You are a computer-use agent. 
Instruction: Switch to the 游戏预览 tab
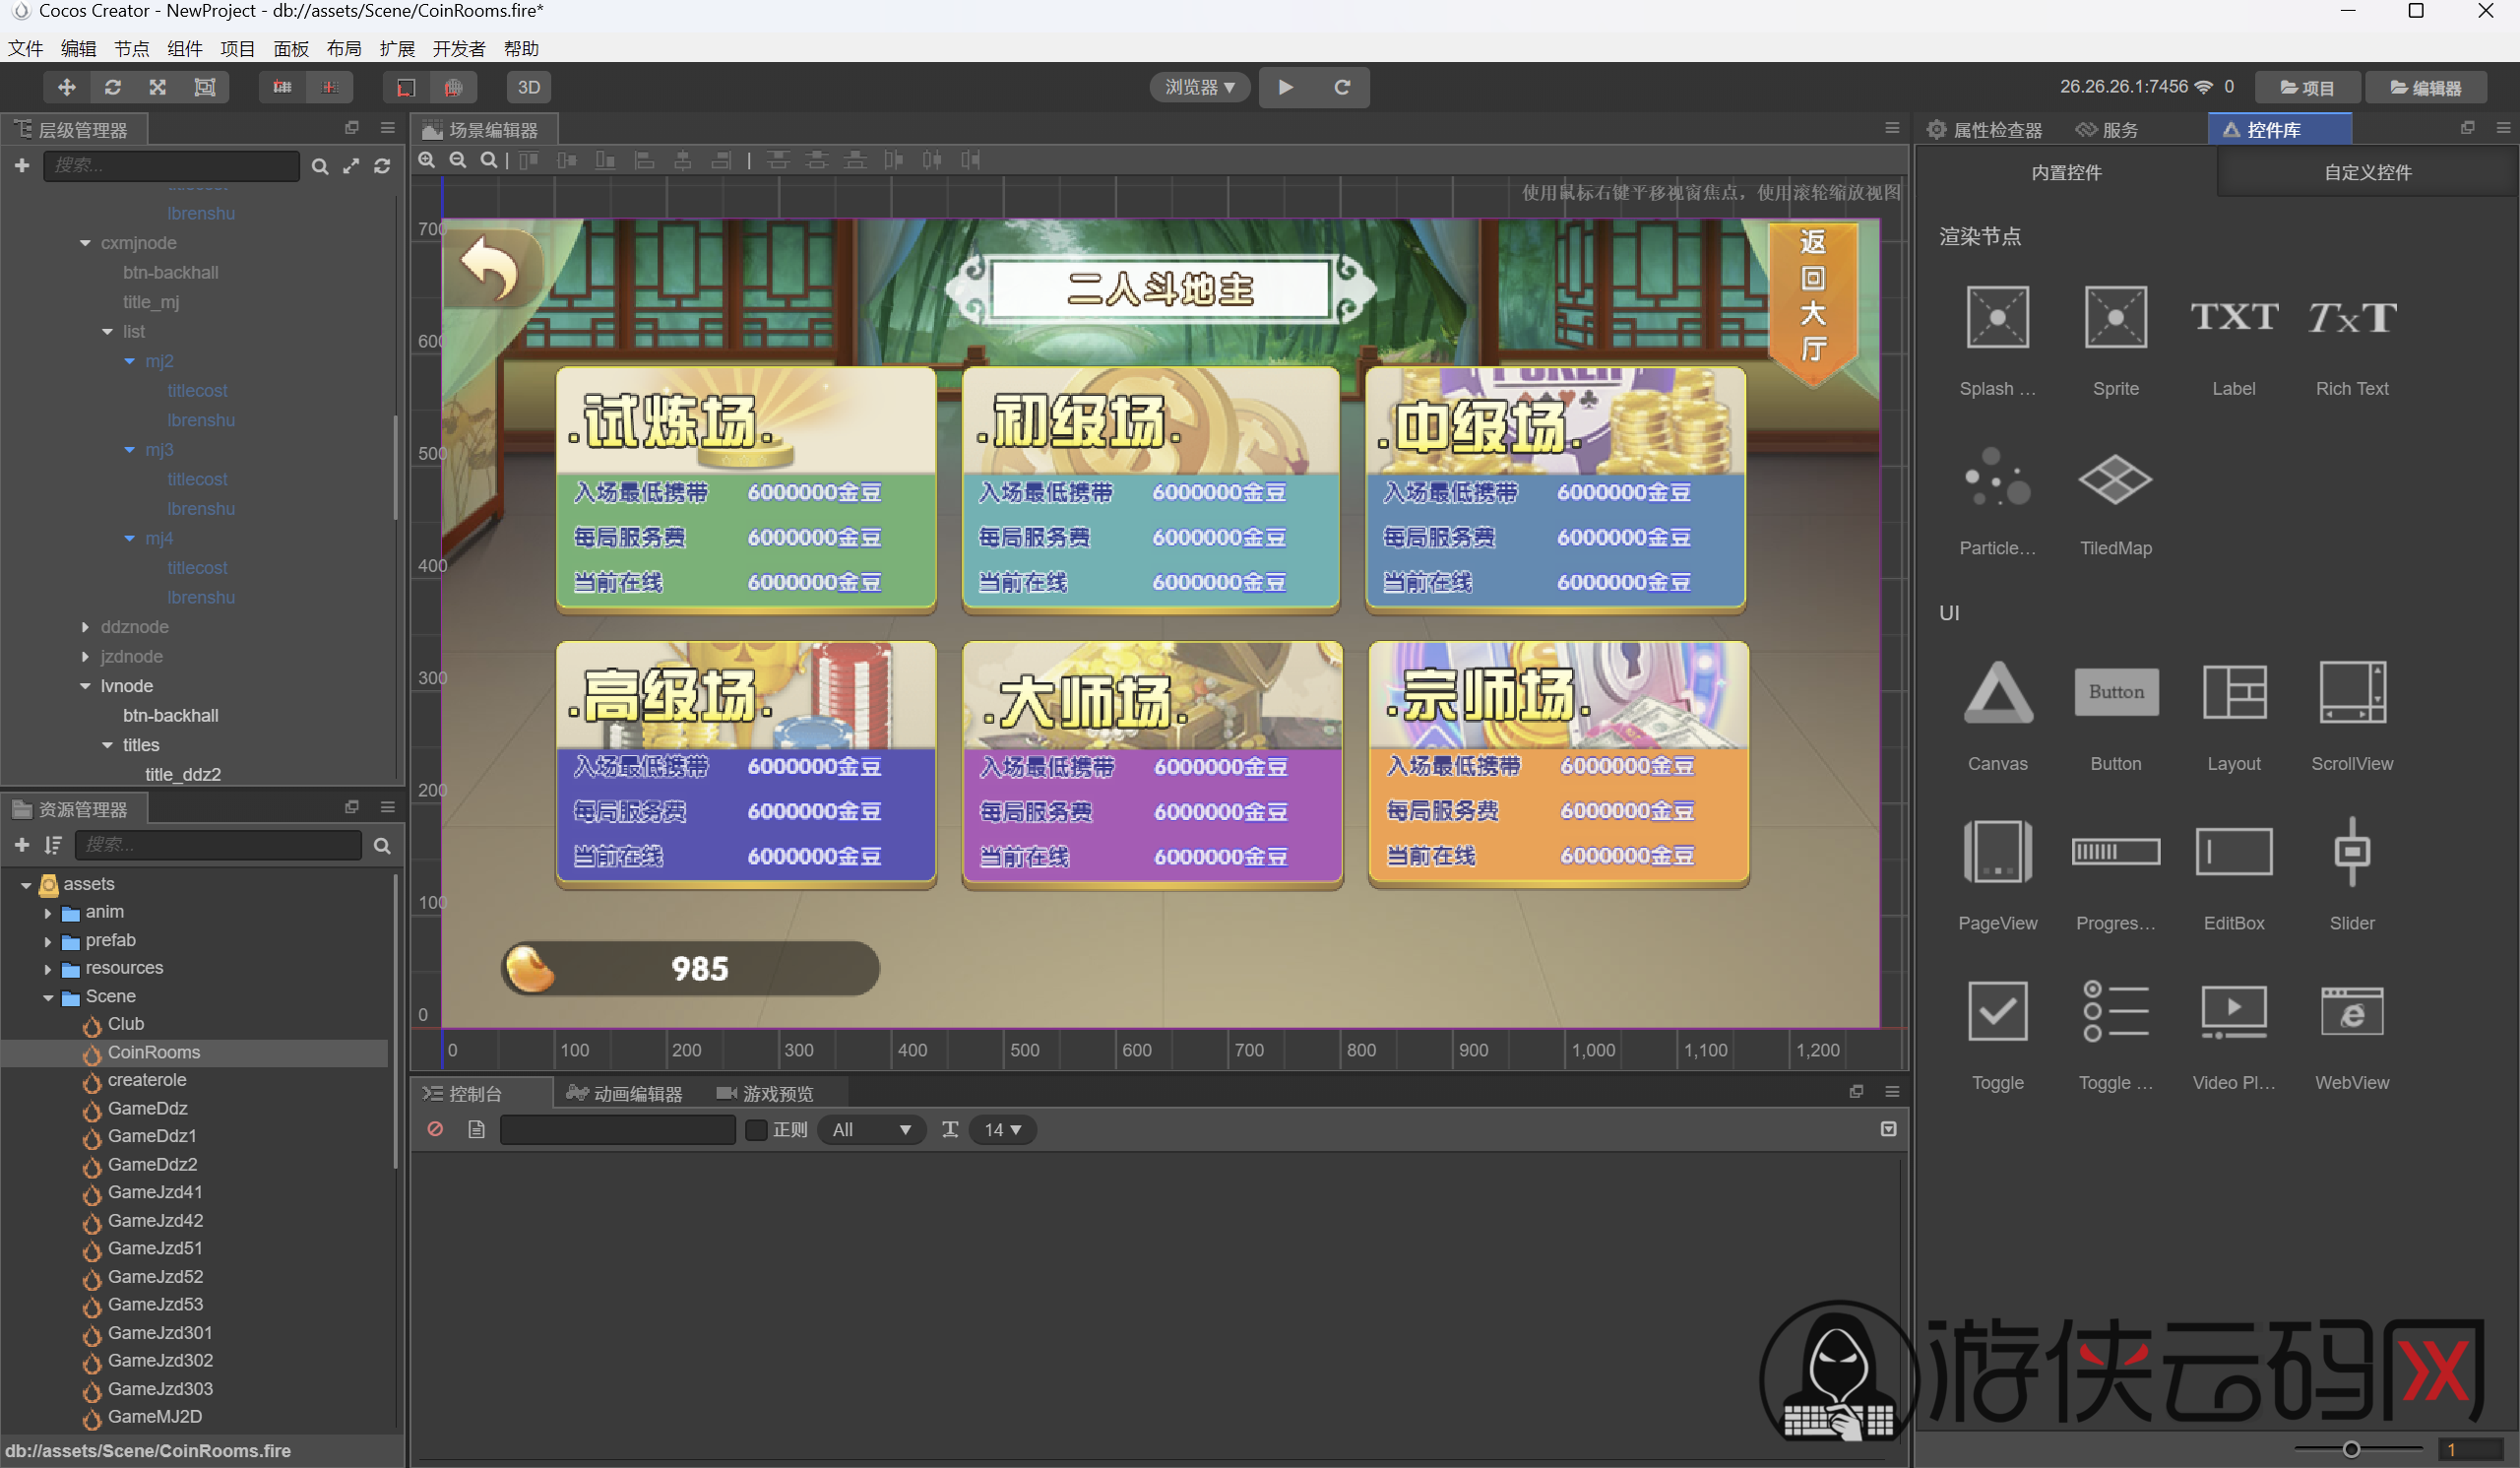click(767, 1094)
